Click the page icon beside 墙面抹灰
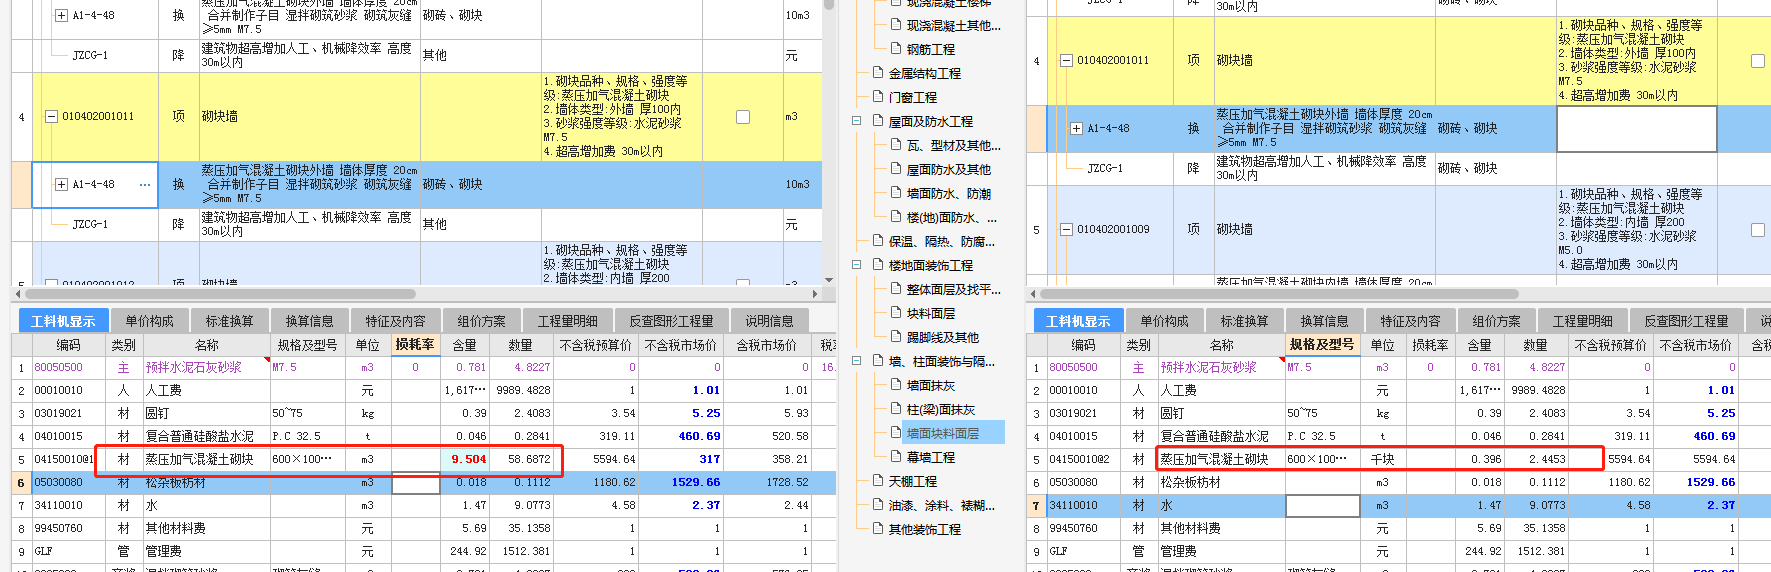Image resolution: width=1771 pixels, height=572 pixels. 896,384
